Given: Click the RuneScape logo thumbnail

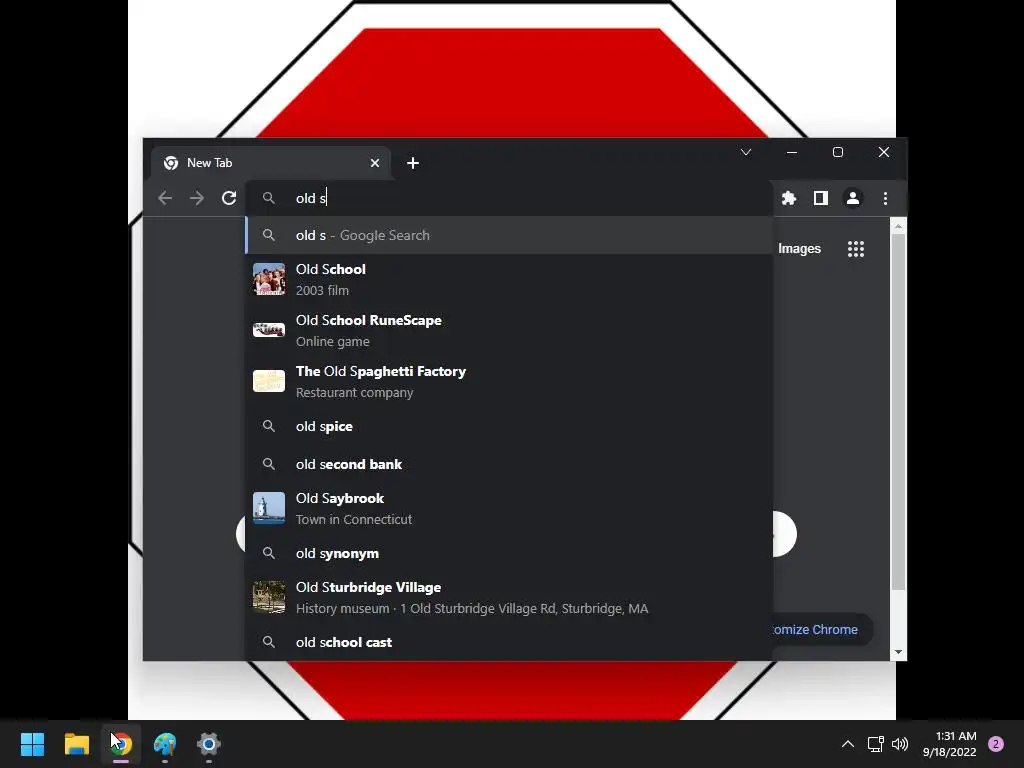Looking at the screenshot, I should tap(269, 330).
